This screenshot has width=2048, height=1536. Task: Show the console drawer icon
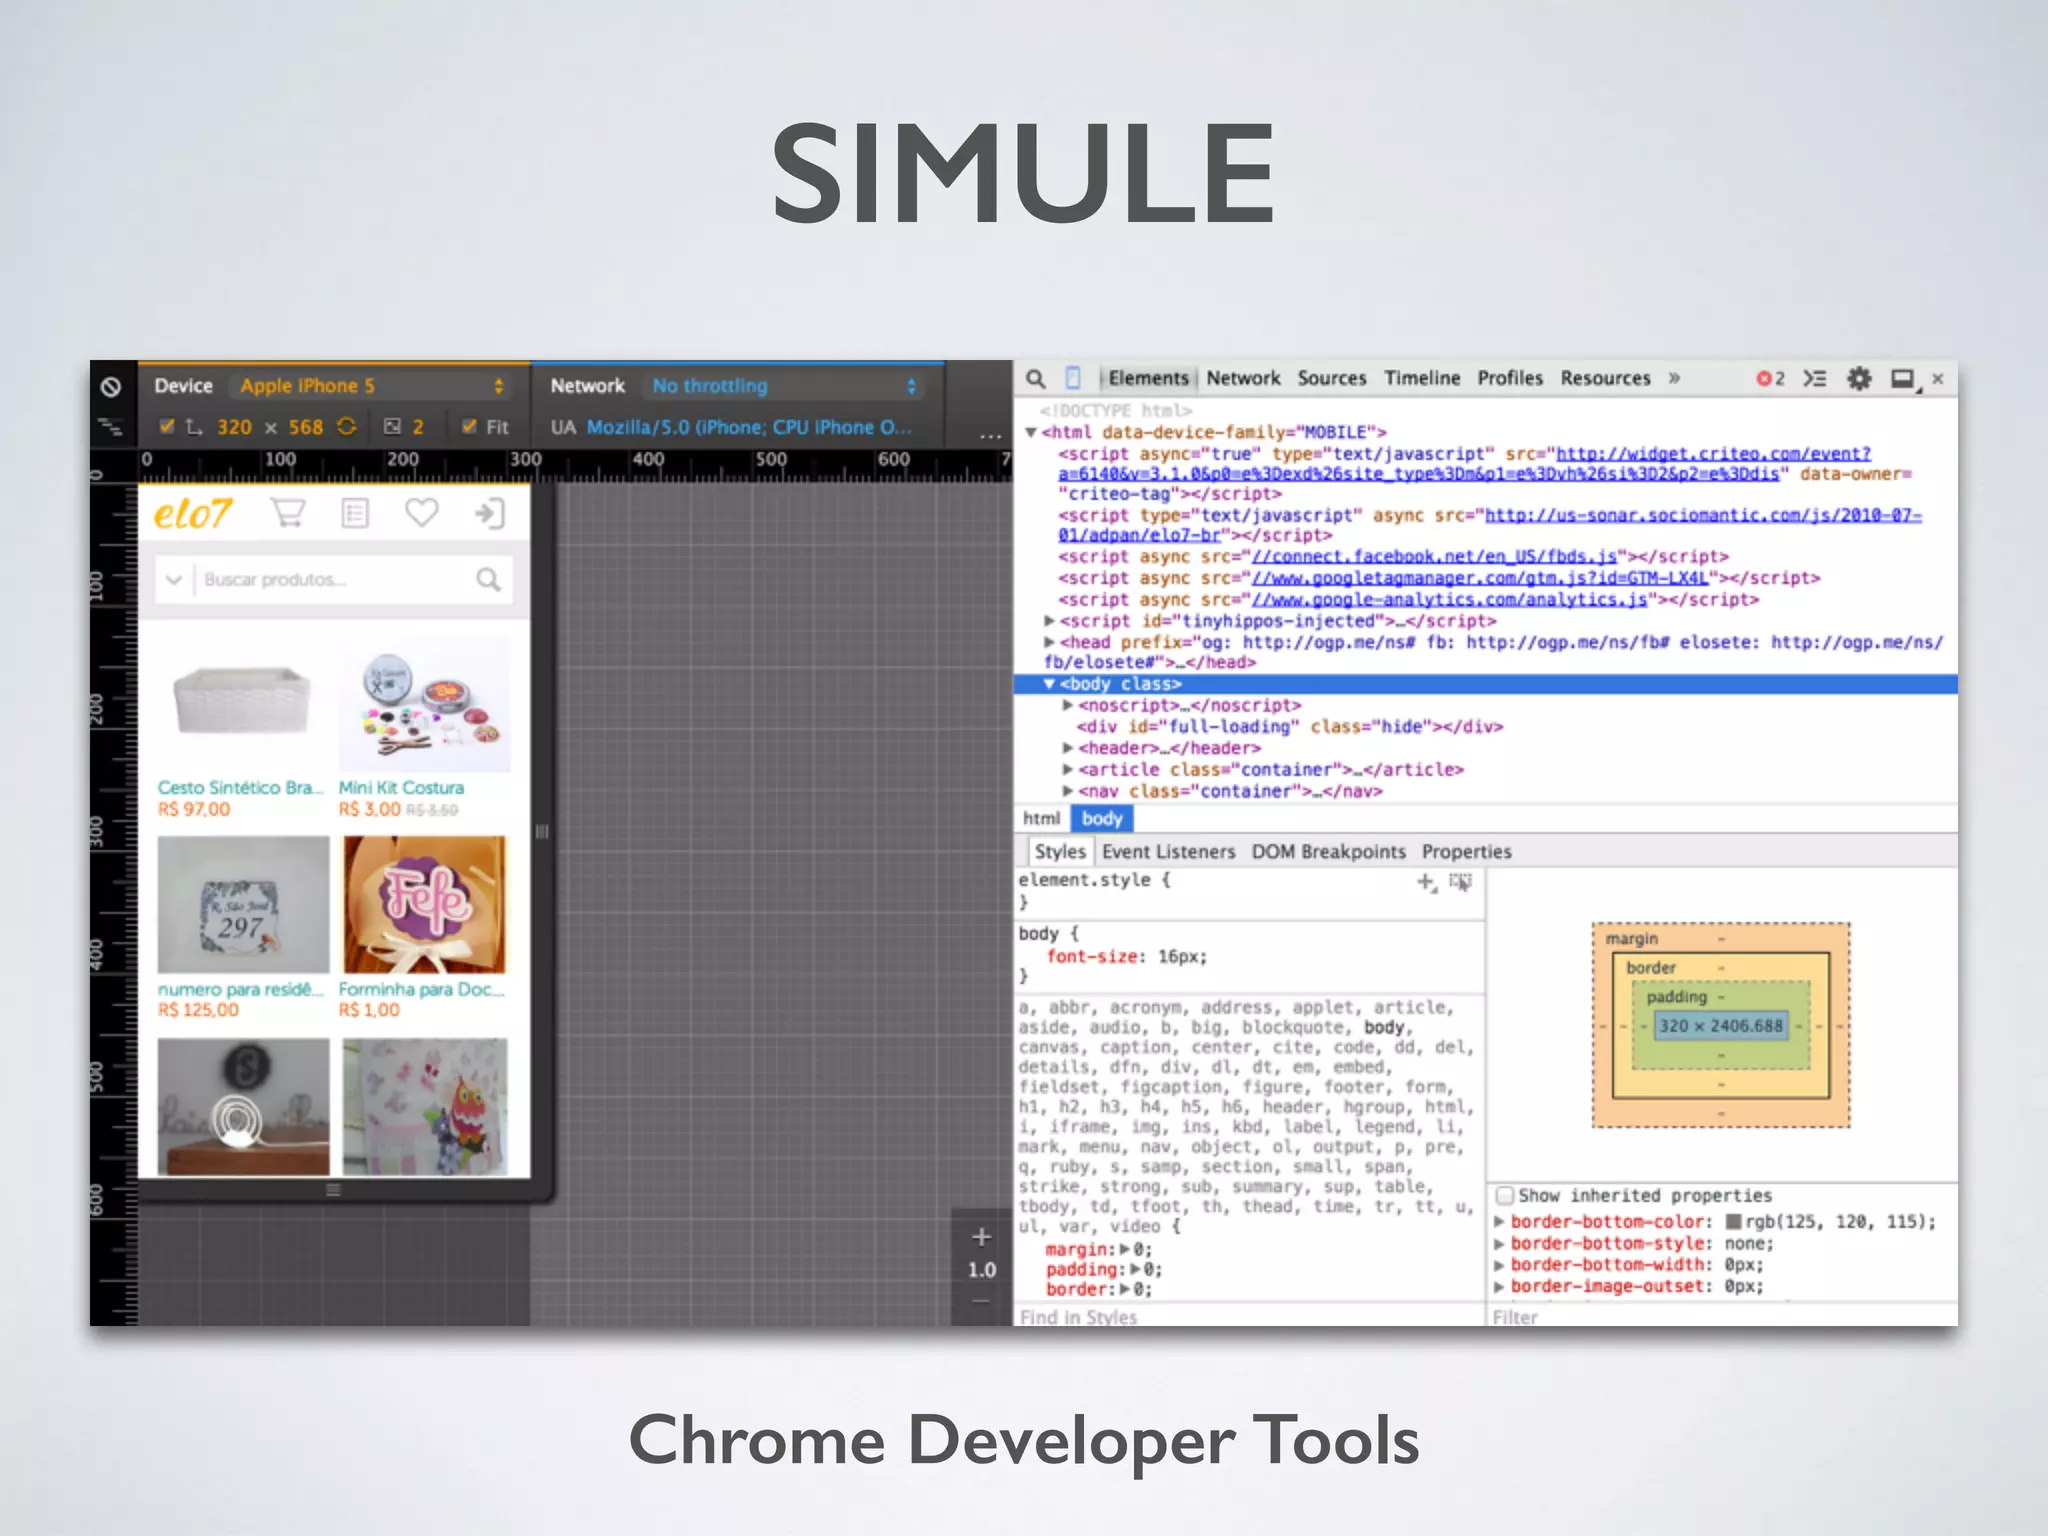click(1815, 378)
